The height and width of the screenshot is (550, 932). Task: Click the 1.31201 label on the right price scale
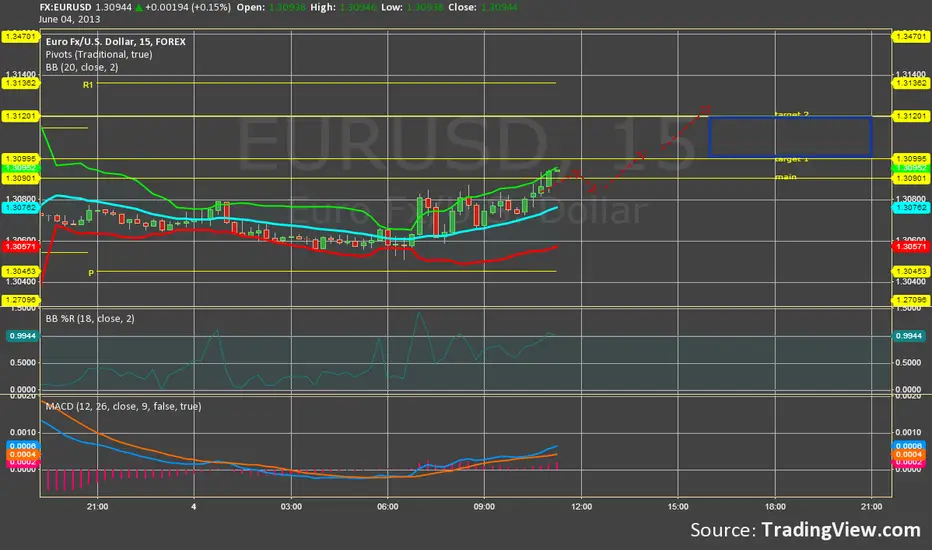coord(911,115)
